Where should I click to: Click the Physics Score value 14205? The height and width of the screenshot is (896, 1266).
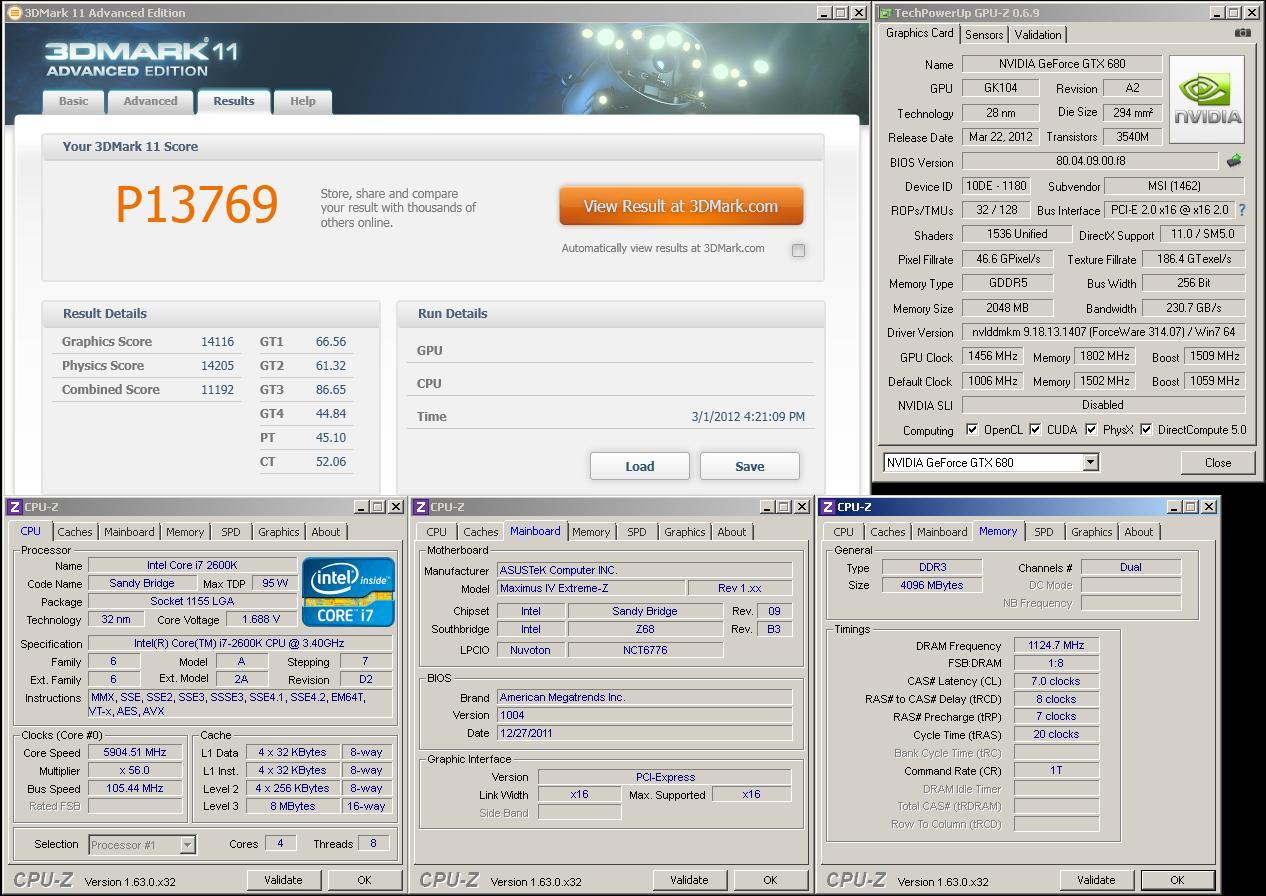point(217,366)
